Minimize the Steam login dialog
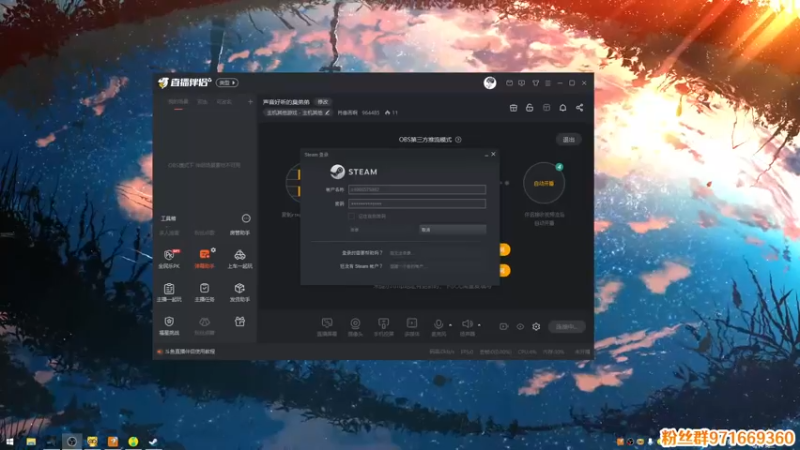 (486, 154)
